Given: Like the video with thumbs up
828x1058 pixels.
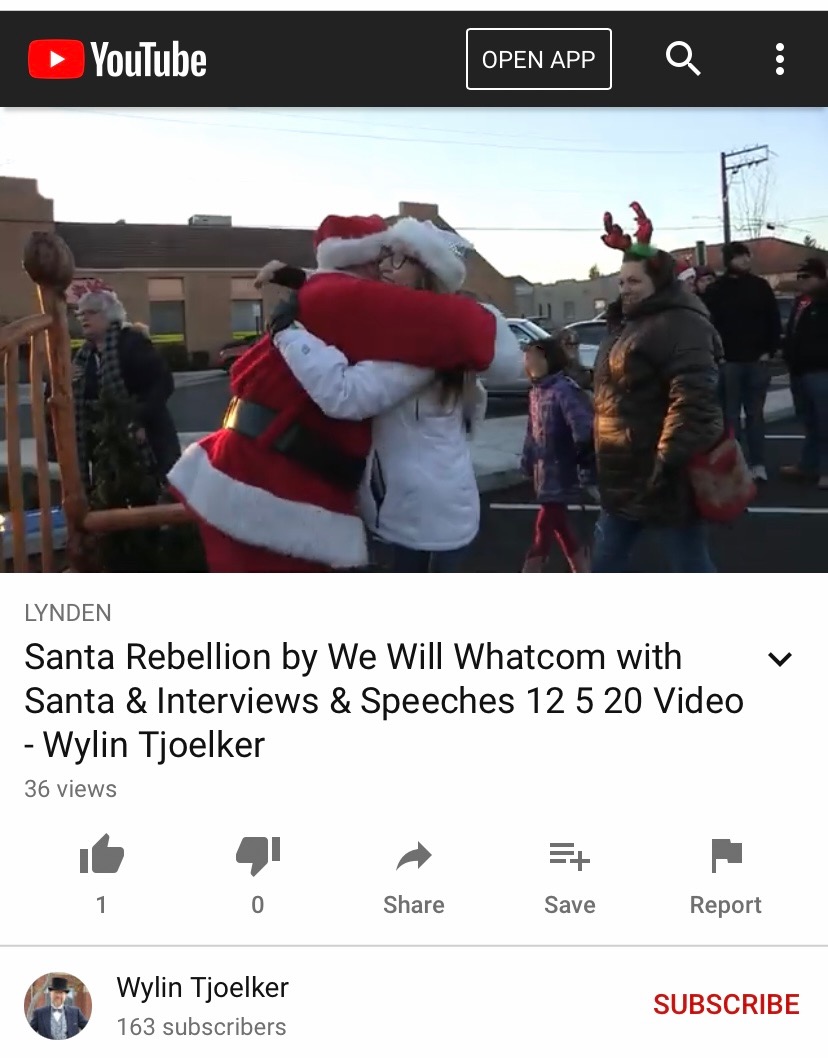Looking at the screenshot, I should (x=101, y=855).
